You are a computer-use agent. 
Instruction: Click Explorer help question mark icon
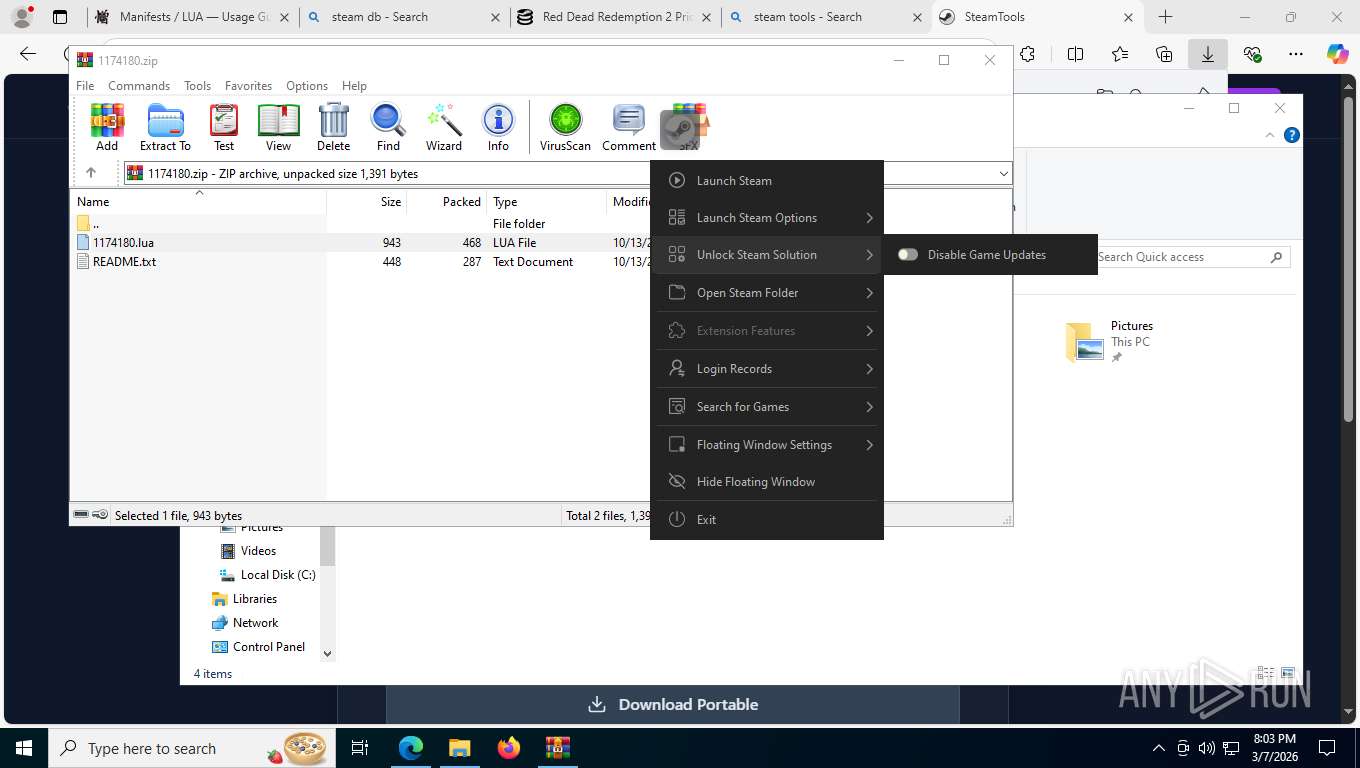[1292, 135]
